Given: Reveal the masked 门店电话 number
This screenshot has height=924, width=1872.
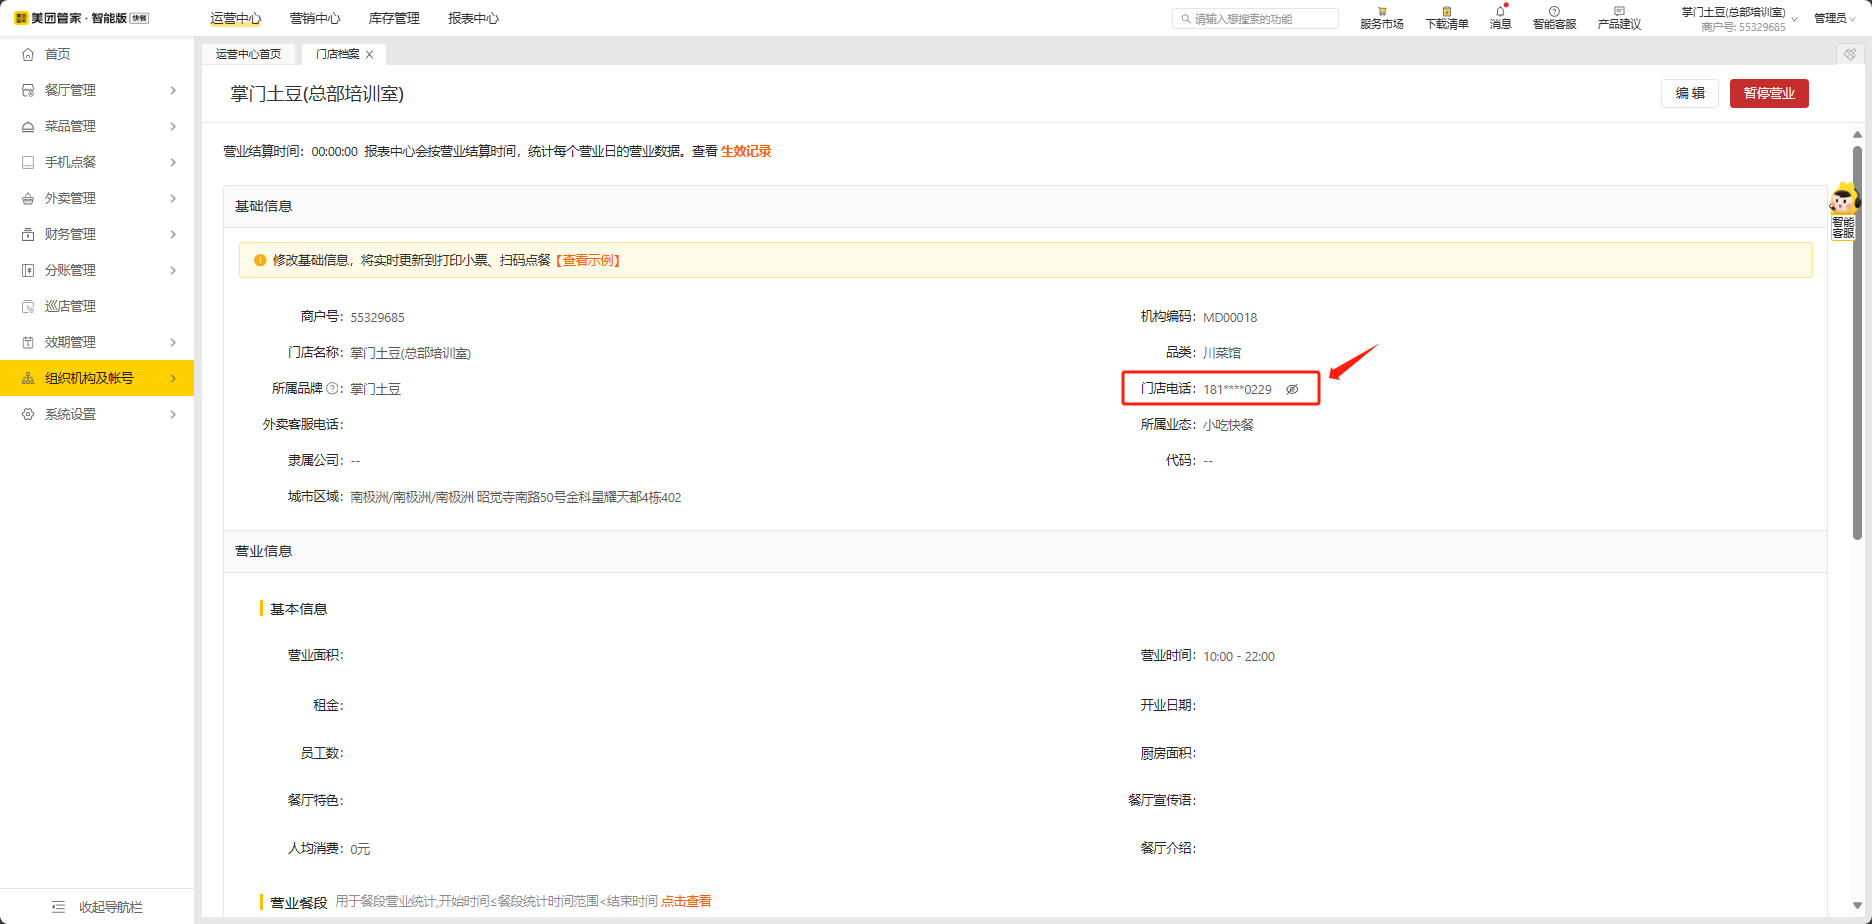Looking at the screenshot, I should (x=1292, y=389).
